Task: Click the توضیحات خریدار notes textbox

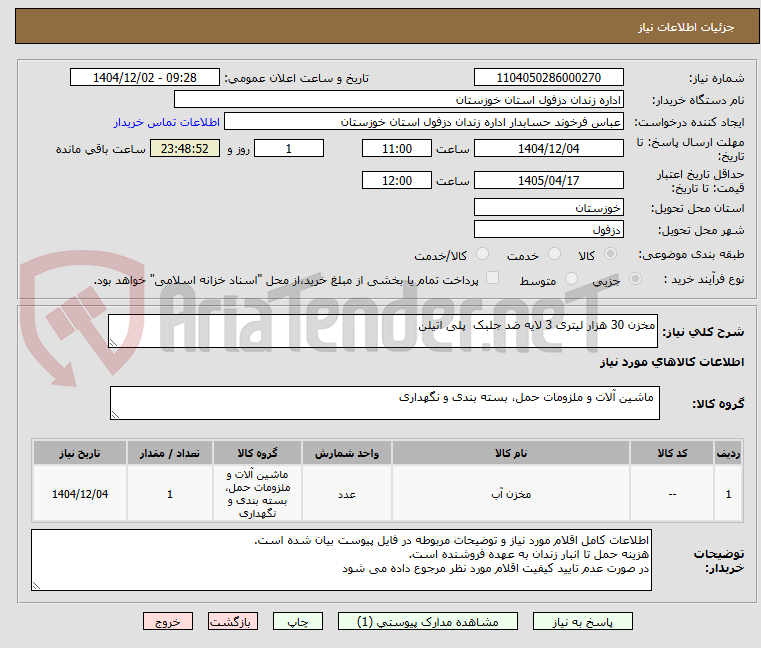Action: tap(341, 560)
